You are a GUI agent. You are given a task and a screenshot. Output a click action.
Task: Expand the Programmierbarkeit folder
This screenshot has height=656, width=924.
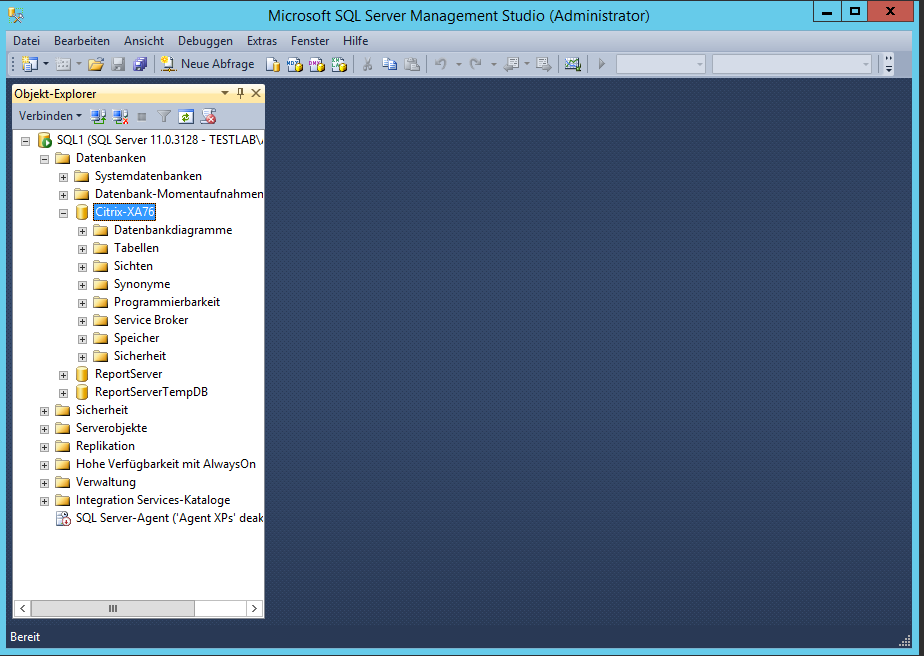(82, 303)
